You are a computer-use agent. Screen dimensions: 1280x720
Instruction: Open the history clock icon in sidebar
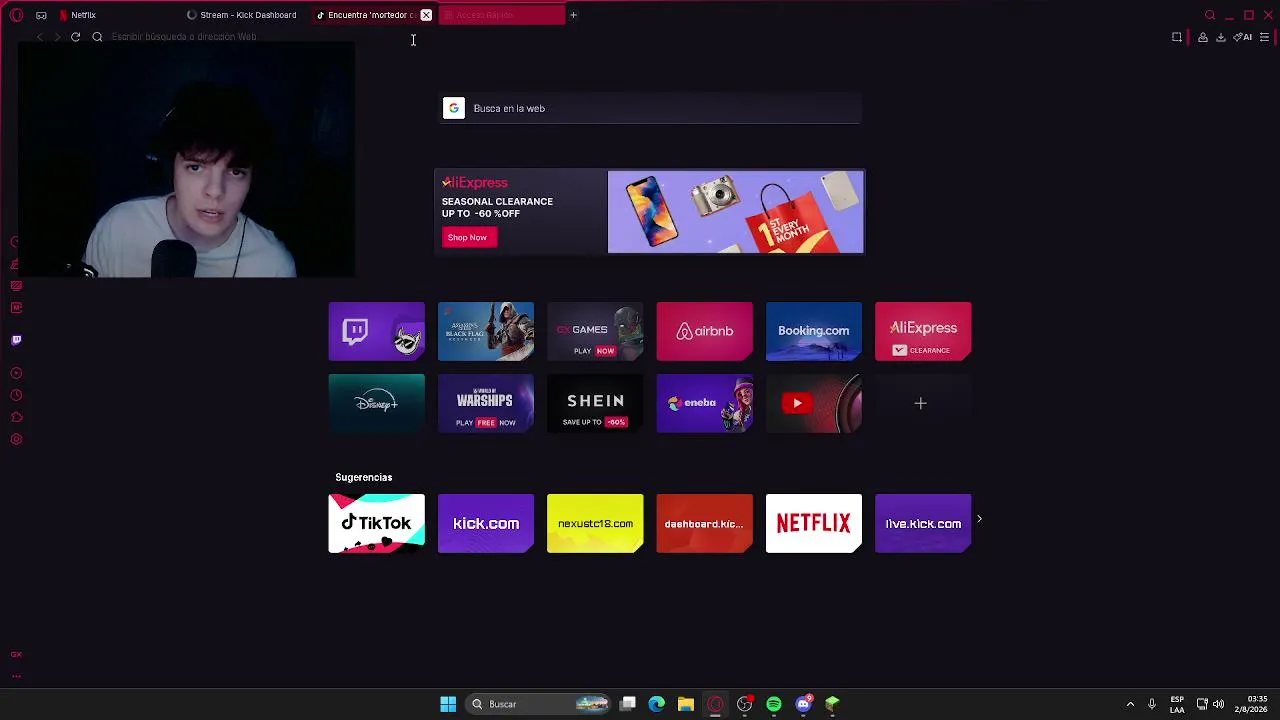pos(16,395)
